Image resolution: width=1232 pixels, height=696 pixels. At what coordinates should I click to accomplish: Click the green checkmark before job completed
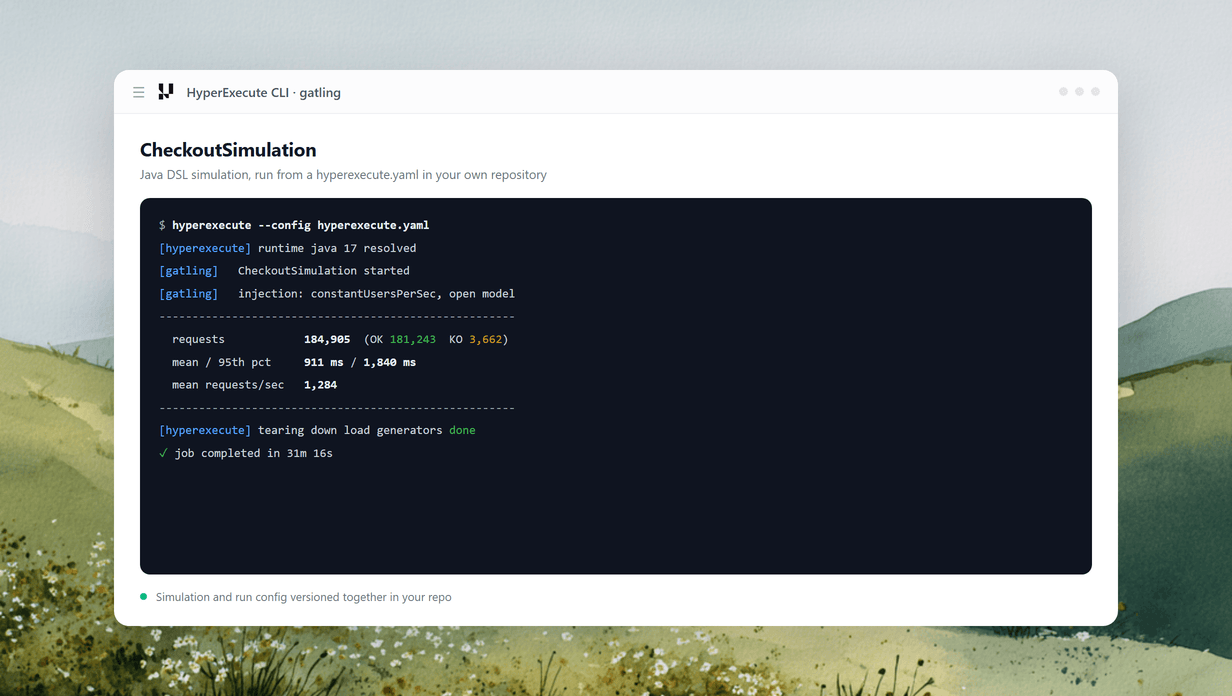point(163,453)
